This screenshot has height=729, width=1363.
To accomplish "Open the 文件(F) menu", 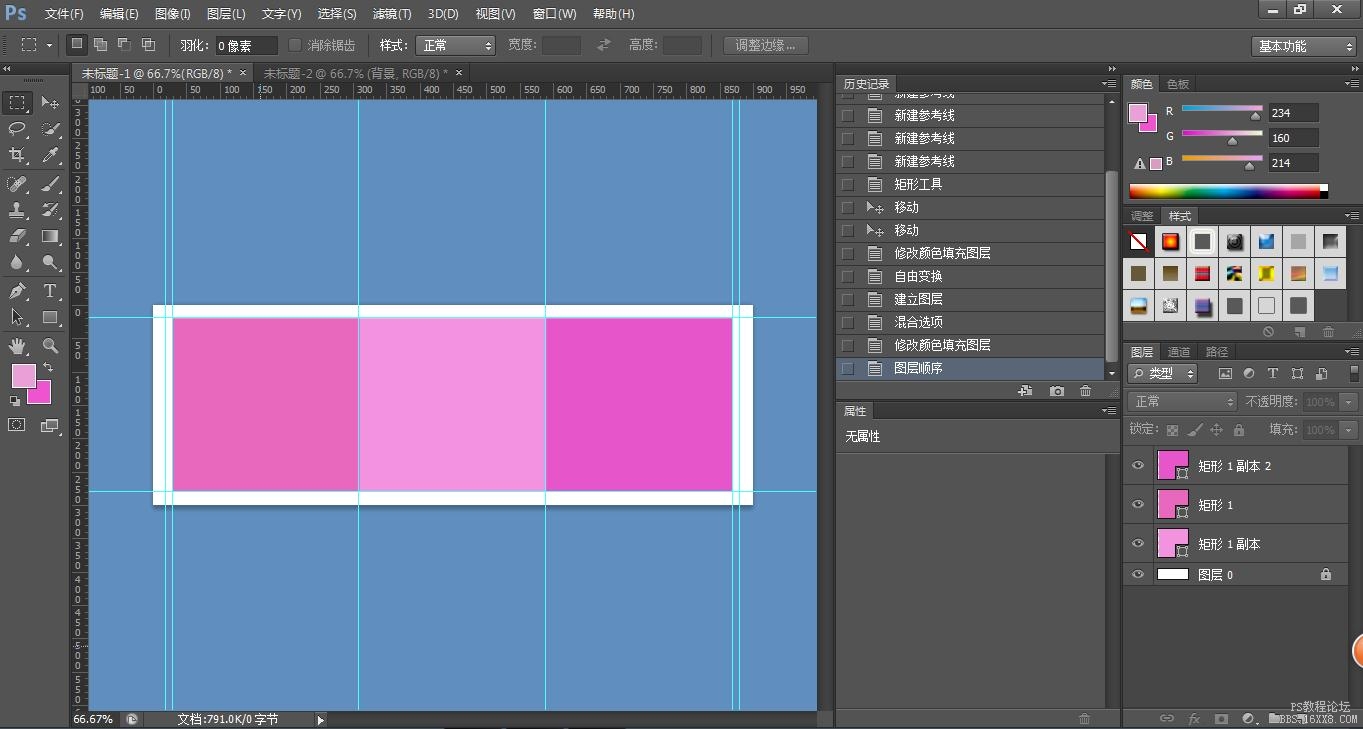I will tap(64, 14).
